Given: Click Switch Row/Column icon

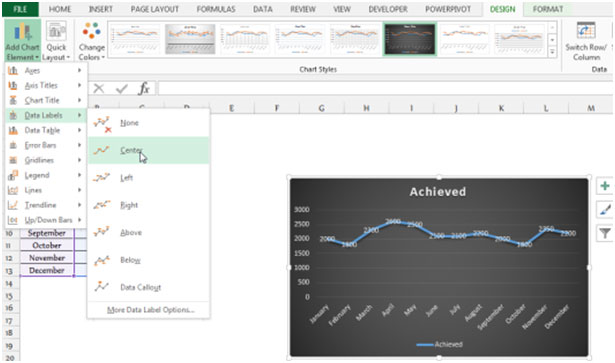Looking at the screenshot, I should [x=586, y=41].
